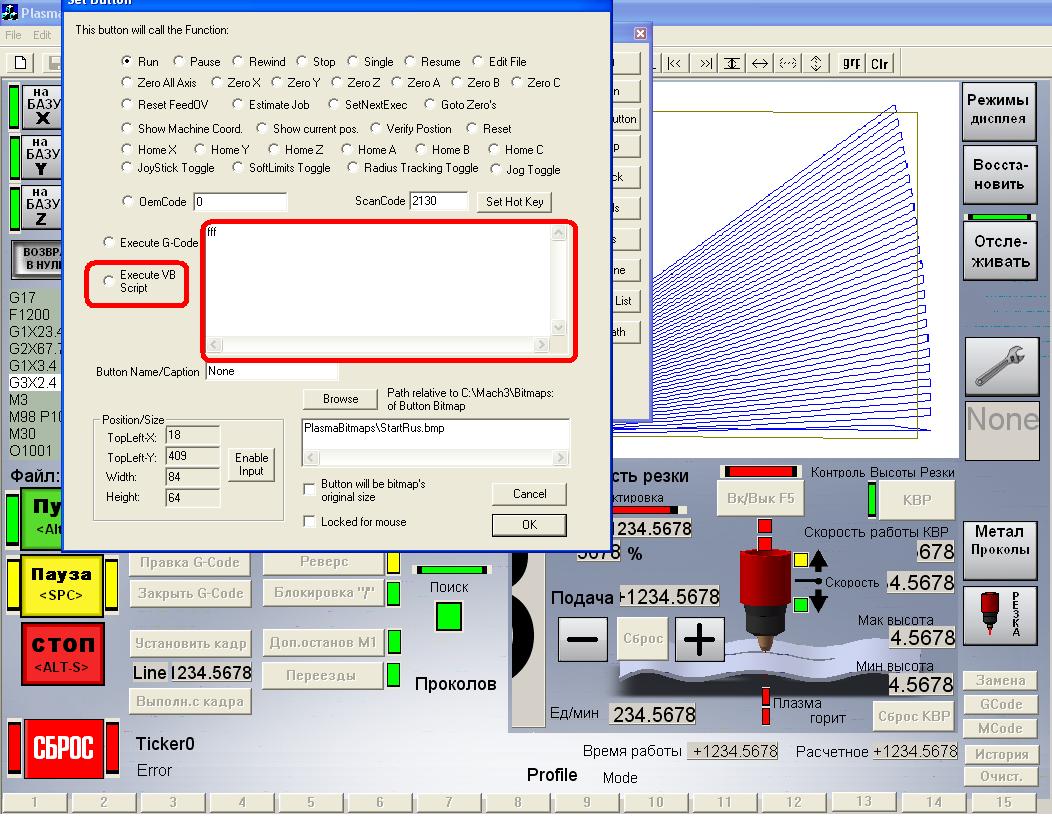
Task: Click the jump-to-start |<< toolbar icon
Action: [x=675, y=64]
